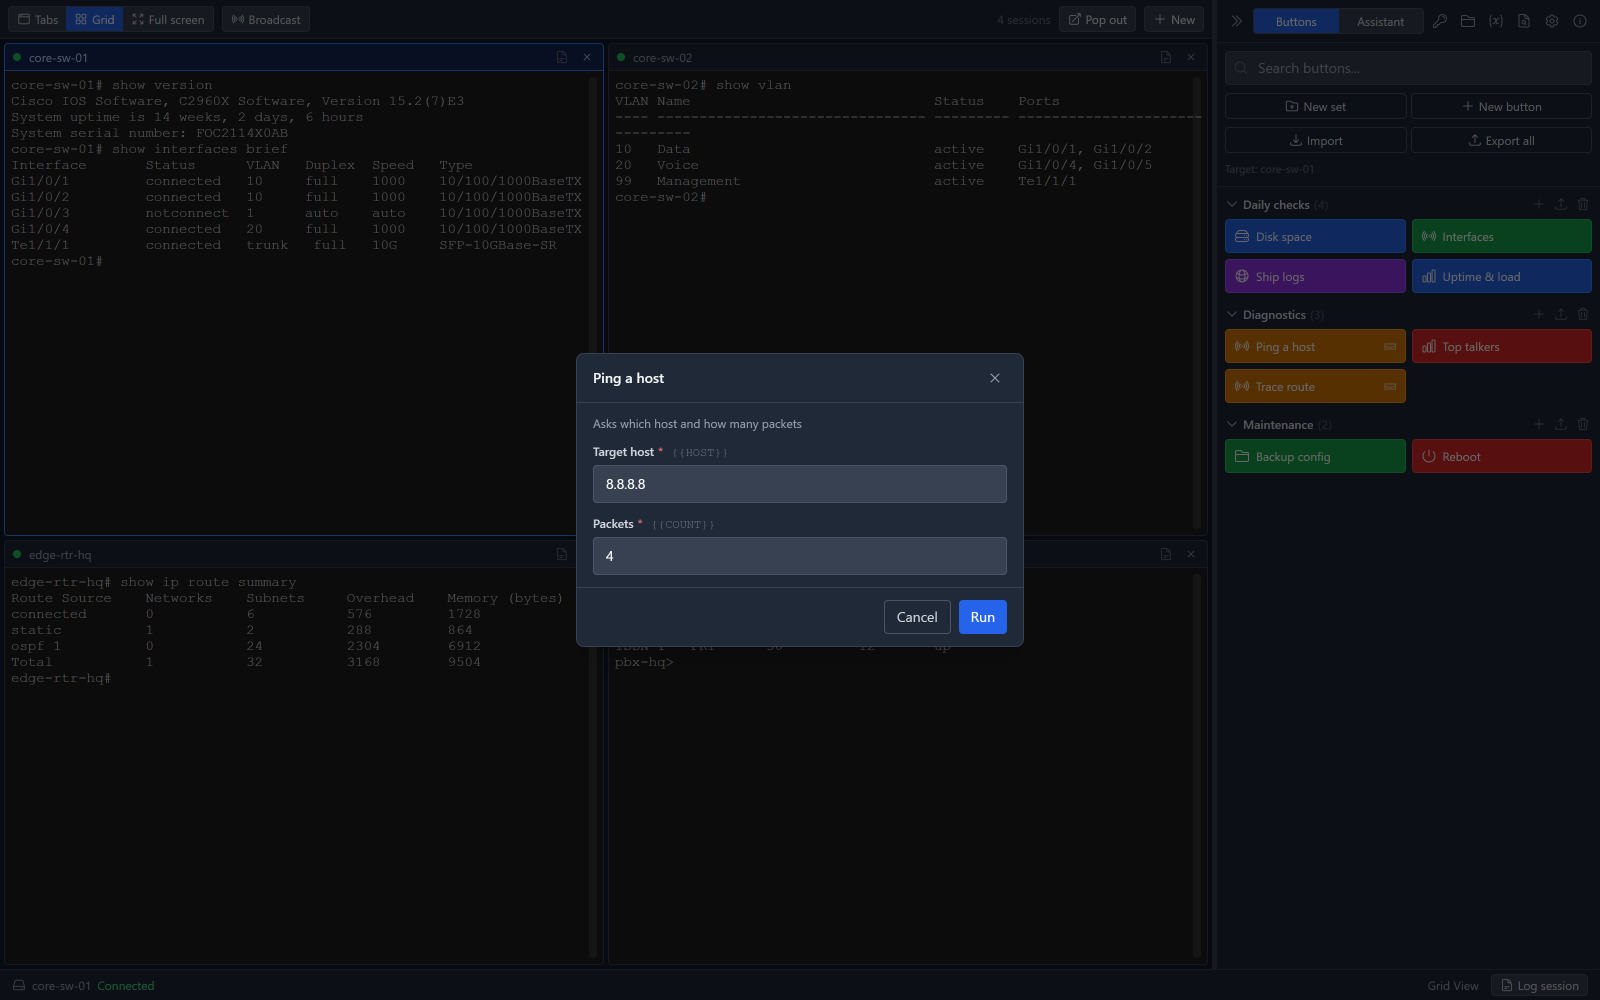Image resolution: width=1600 pixels, height=1000 pixels.
Task: Open the document icon in the side panel header
Action: coord(1524,21)
